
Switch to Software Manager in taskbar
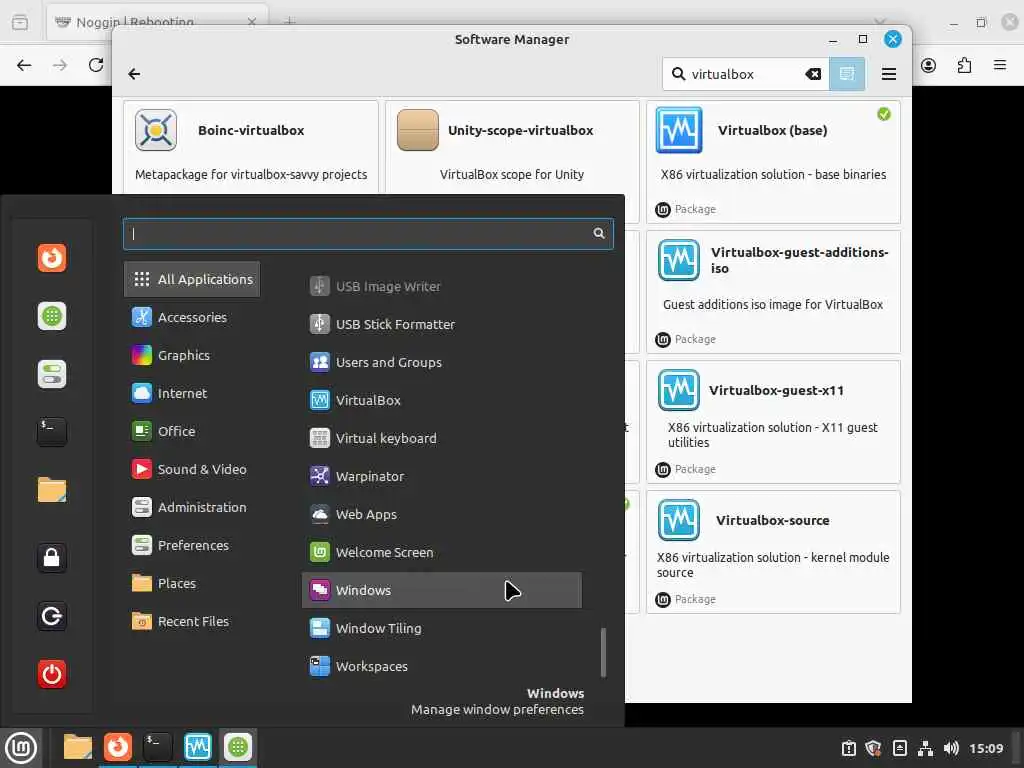pyautogui.click(x=238, y=747)
